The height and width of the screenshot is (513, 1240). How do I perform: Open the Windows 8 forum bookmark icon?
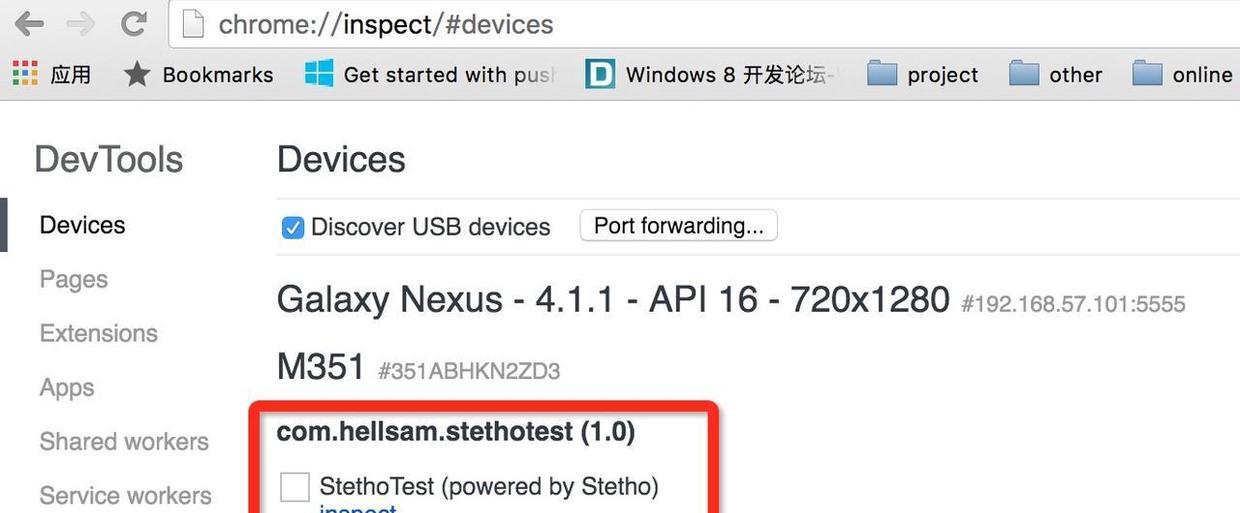[600, 74]
